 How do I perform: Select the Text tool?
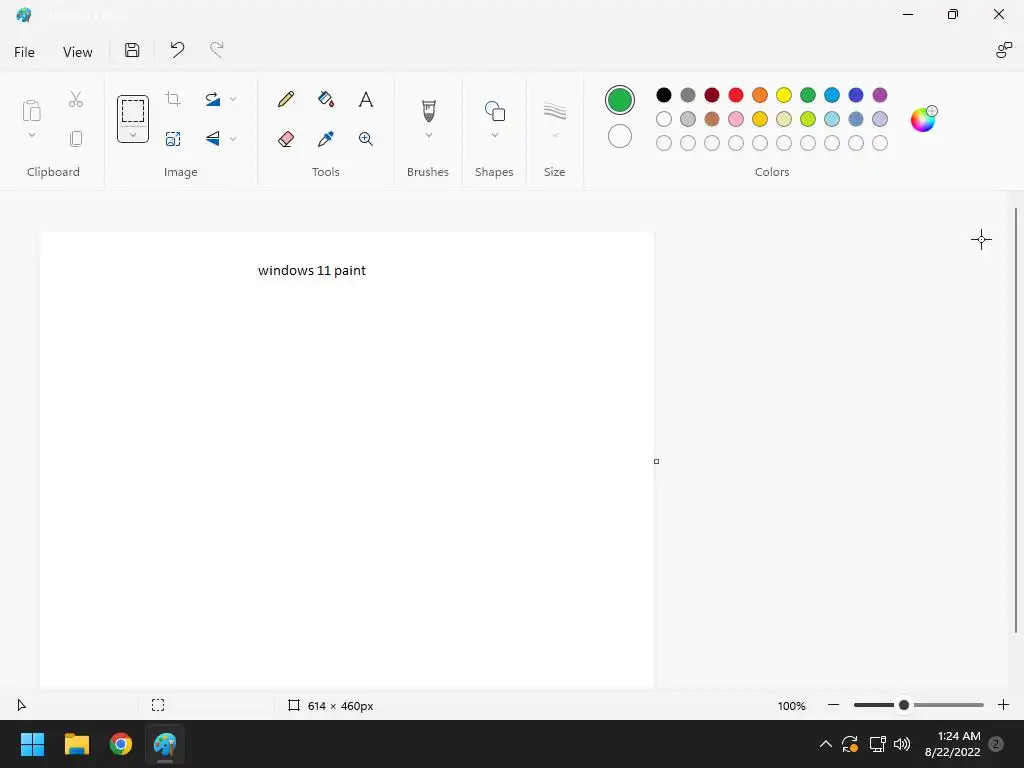coord(366,99)
